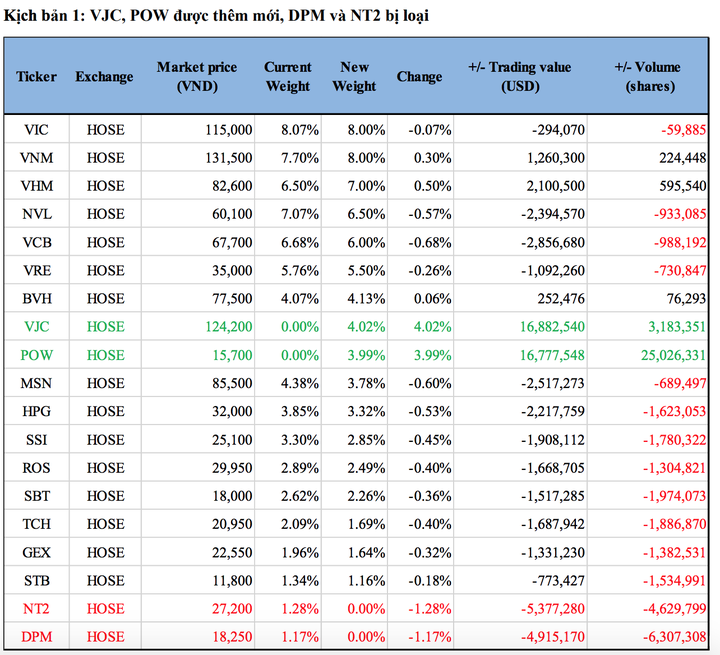Image resolution: width=720 pixels, height=655 pixels.
Task: Select the Market price (VND) header
Action: tap(197, 77)
